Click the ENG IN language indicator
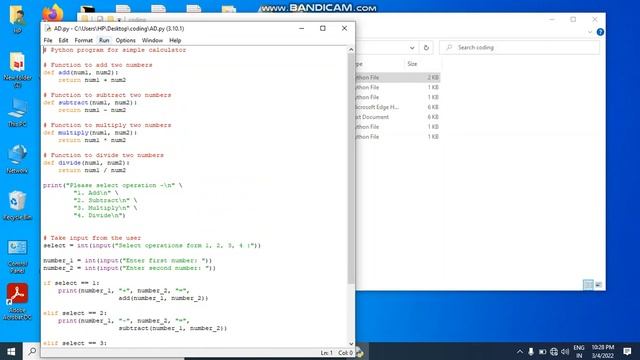The width and height of the screenshot is (640, 360). click(579, 351)
